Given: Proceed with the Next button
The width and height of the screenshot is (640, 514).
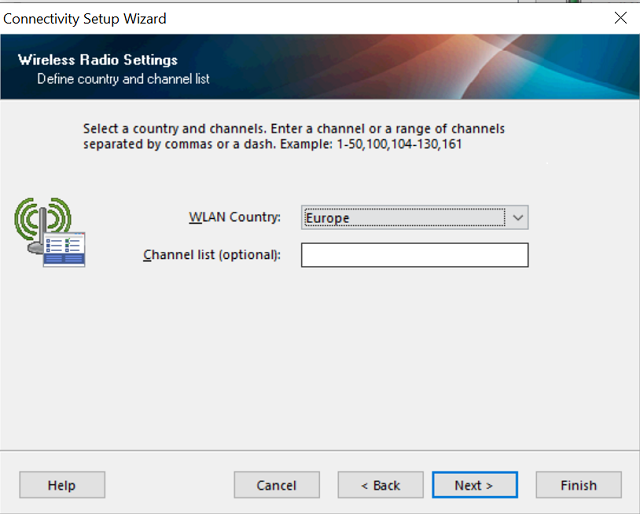Looking at the screenshot, I should [x=474, y=485].
